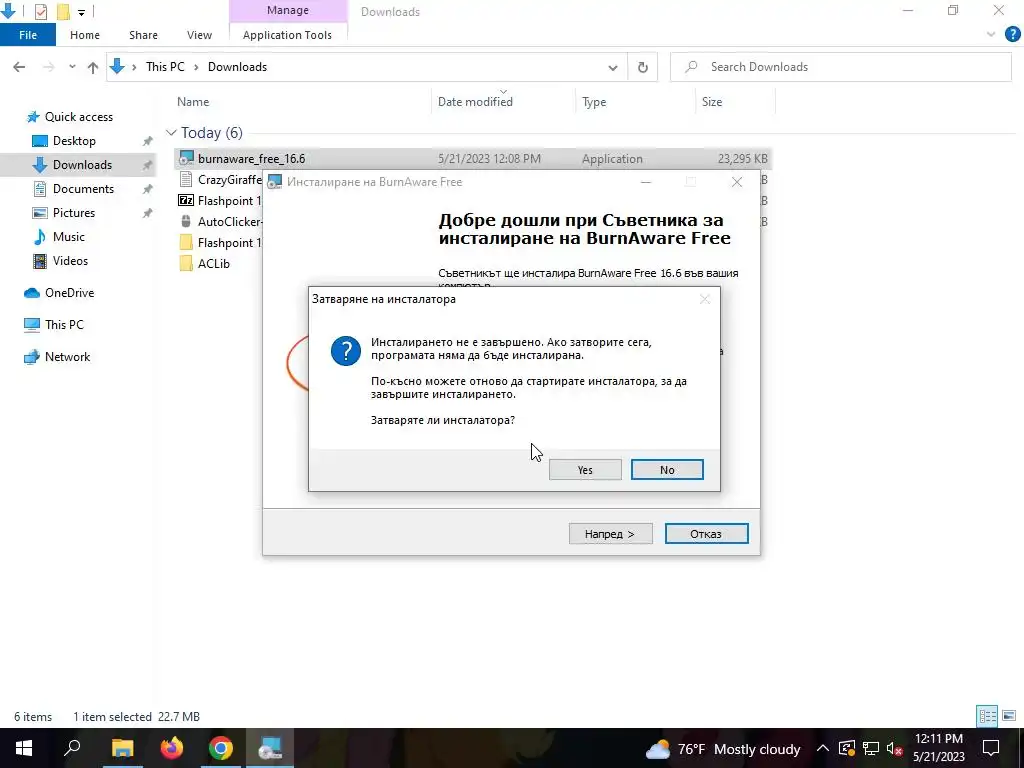Select the ACLib folder
1024x768 pixels.
(214, 264)
